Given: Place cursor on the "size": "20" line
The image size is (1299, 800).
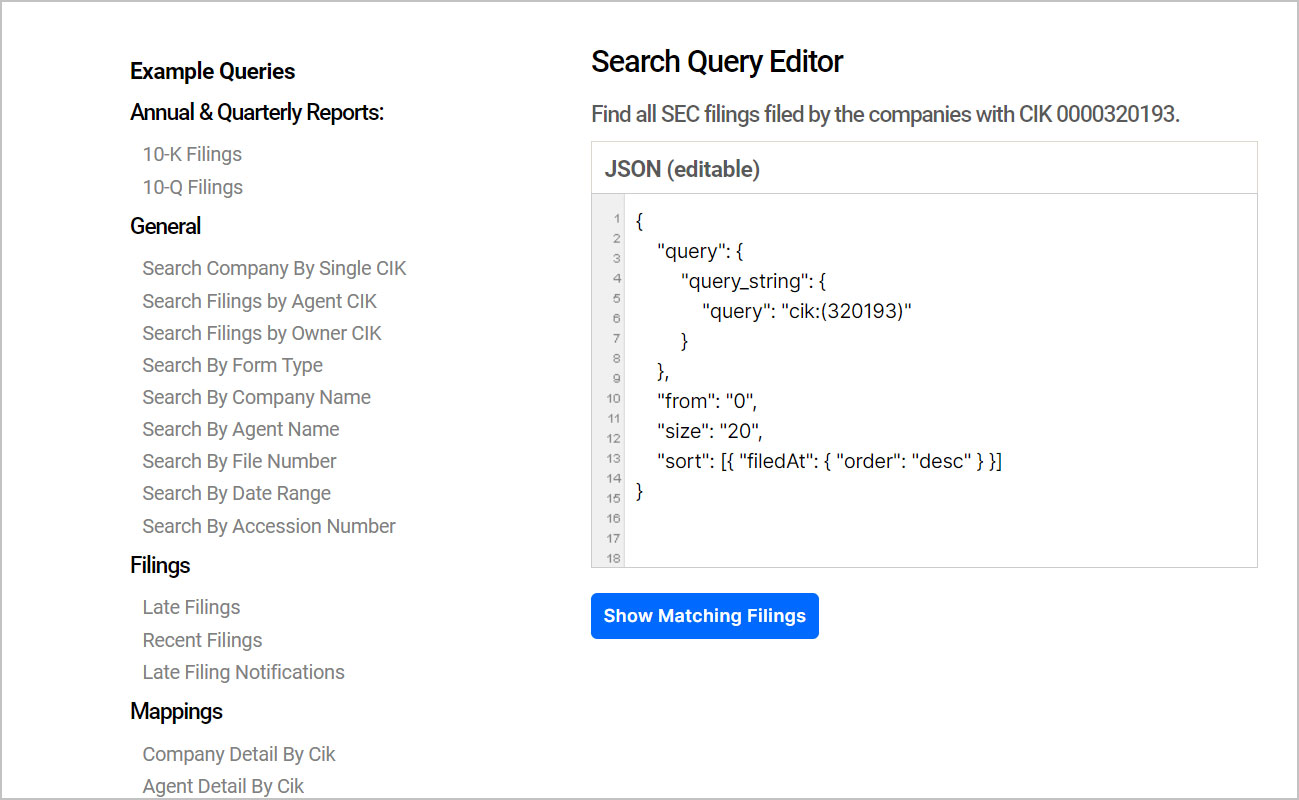Looking at the screenshot, I should (x=709, y=431).
